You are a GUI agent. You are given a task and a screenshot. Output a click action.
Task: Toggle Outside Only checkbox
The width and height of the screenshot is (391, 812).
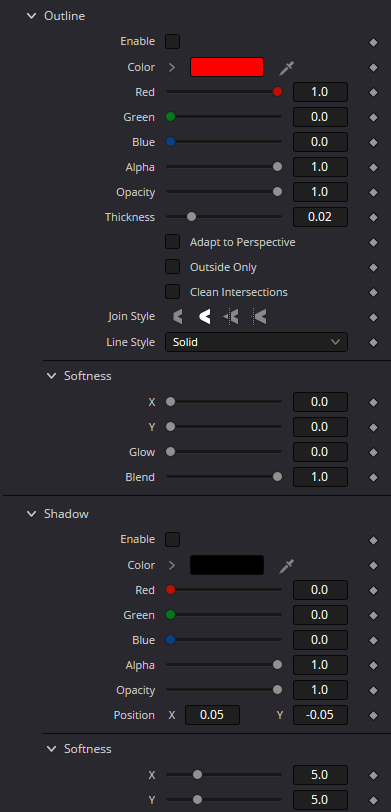(x=172, y=267)
